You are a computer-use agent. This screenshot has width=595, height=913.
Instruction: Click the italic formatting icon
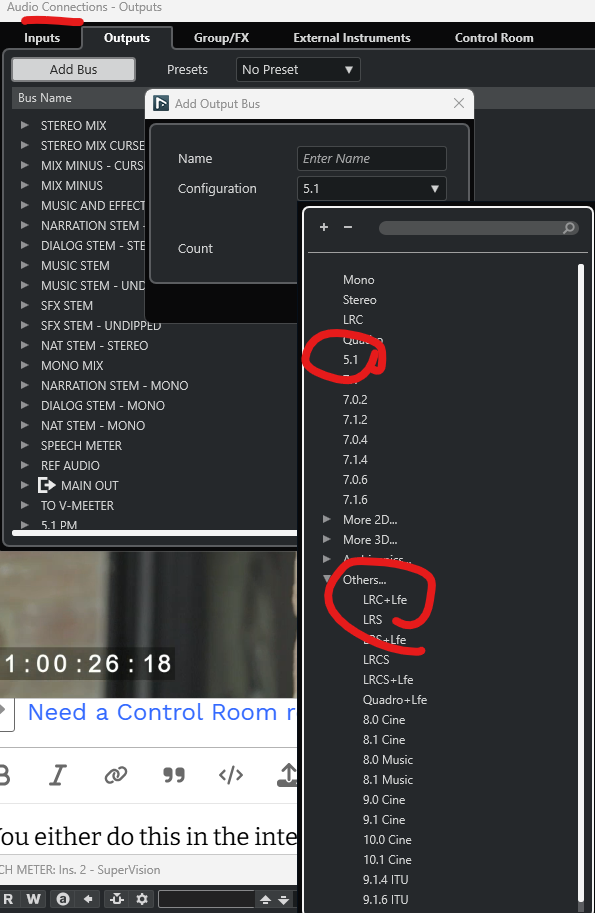pos(58,775)
